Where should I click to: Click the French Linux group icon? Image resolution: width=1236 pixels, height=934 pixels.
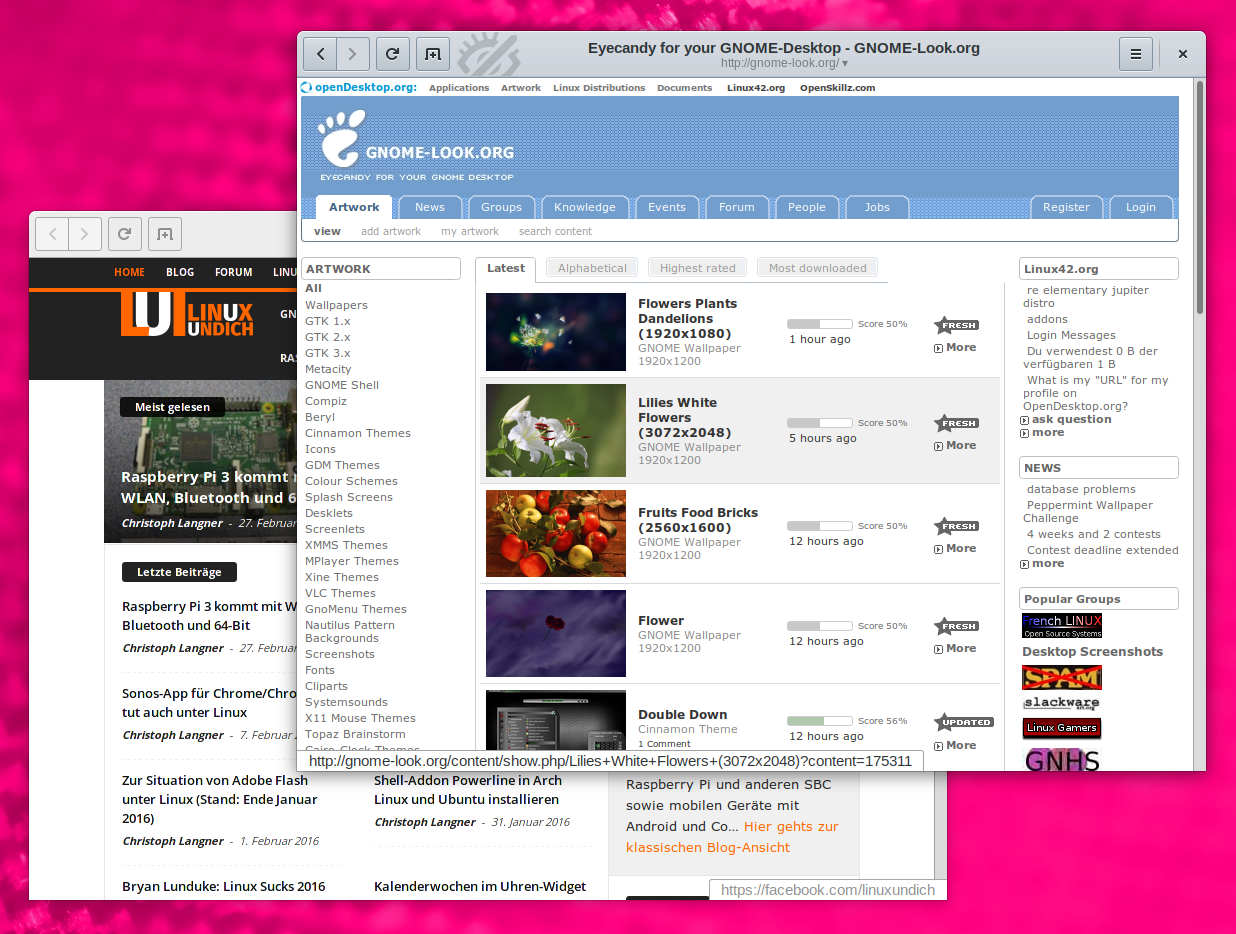tap(1062, 626)
